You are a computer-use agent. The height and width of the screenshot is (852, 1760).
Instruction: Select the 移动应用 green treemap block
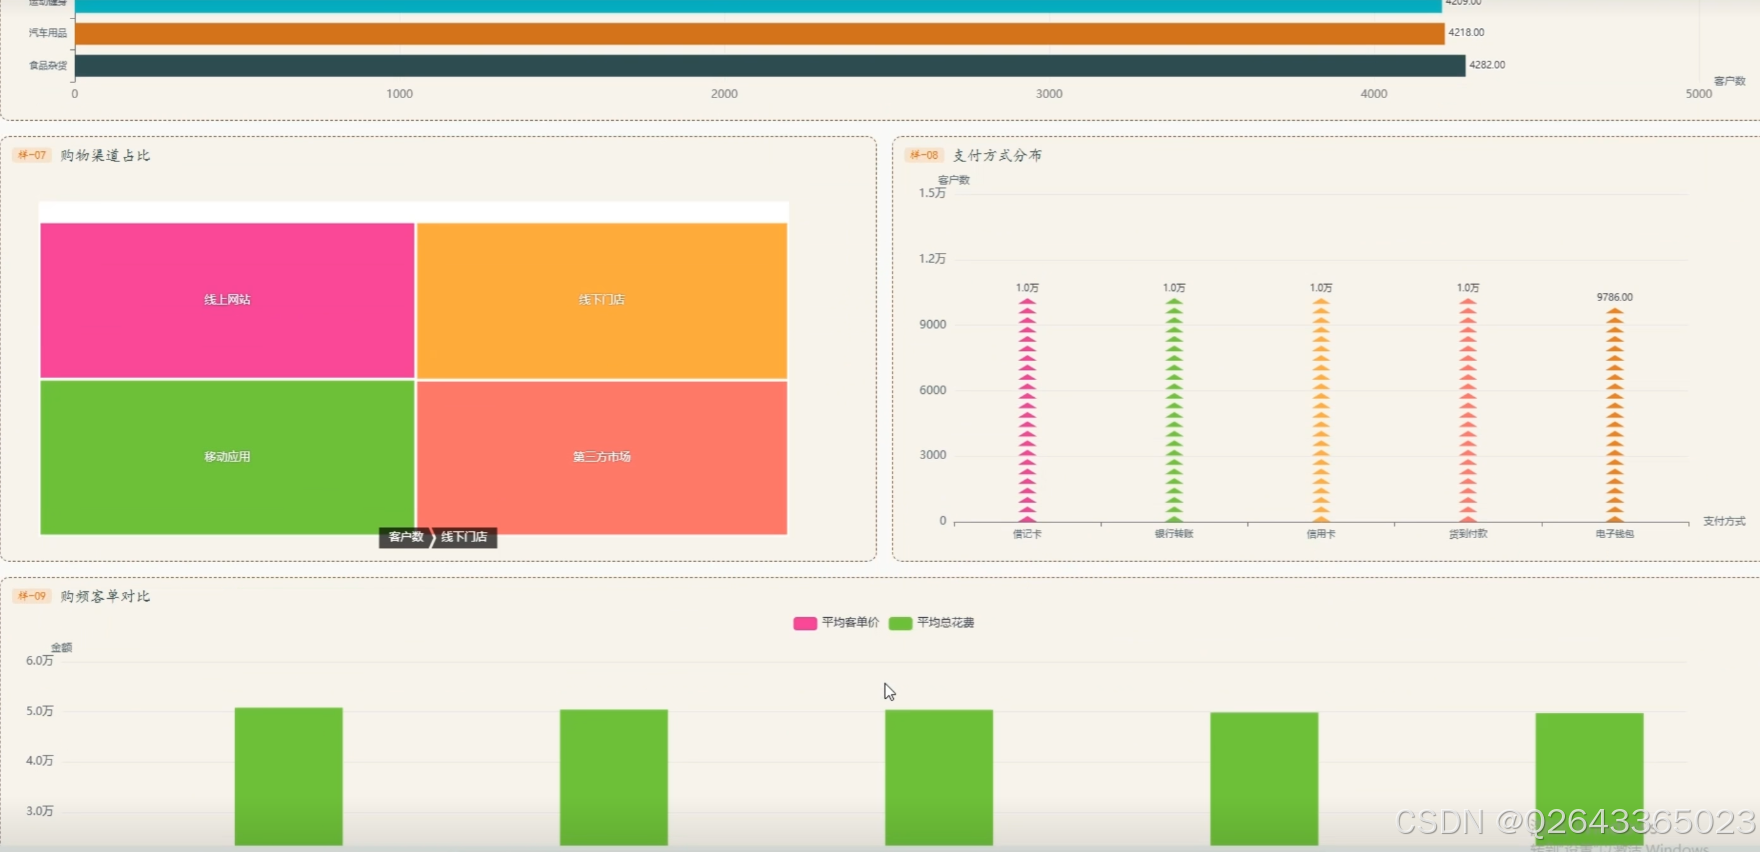(227, 457)
